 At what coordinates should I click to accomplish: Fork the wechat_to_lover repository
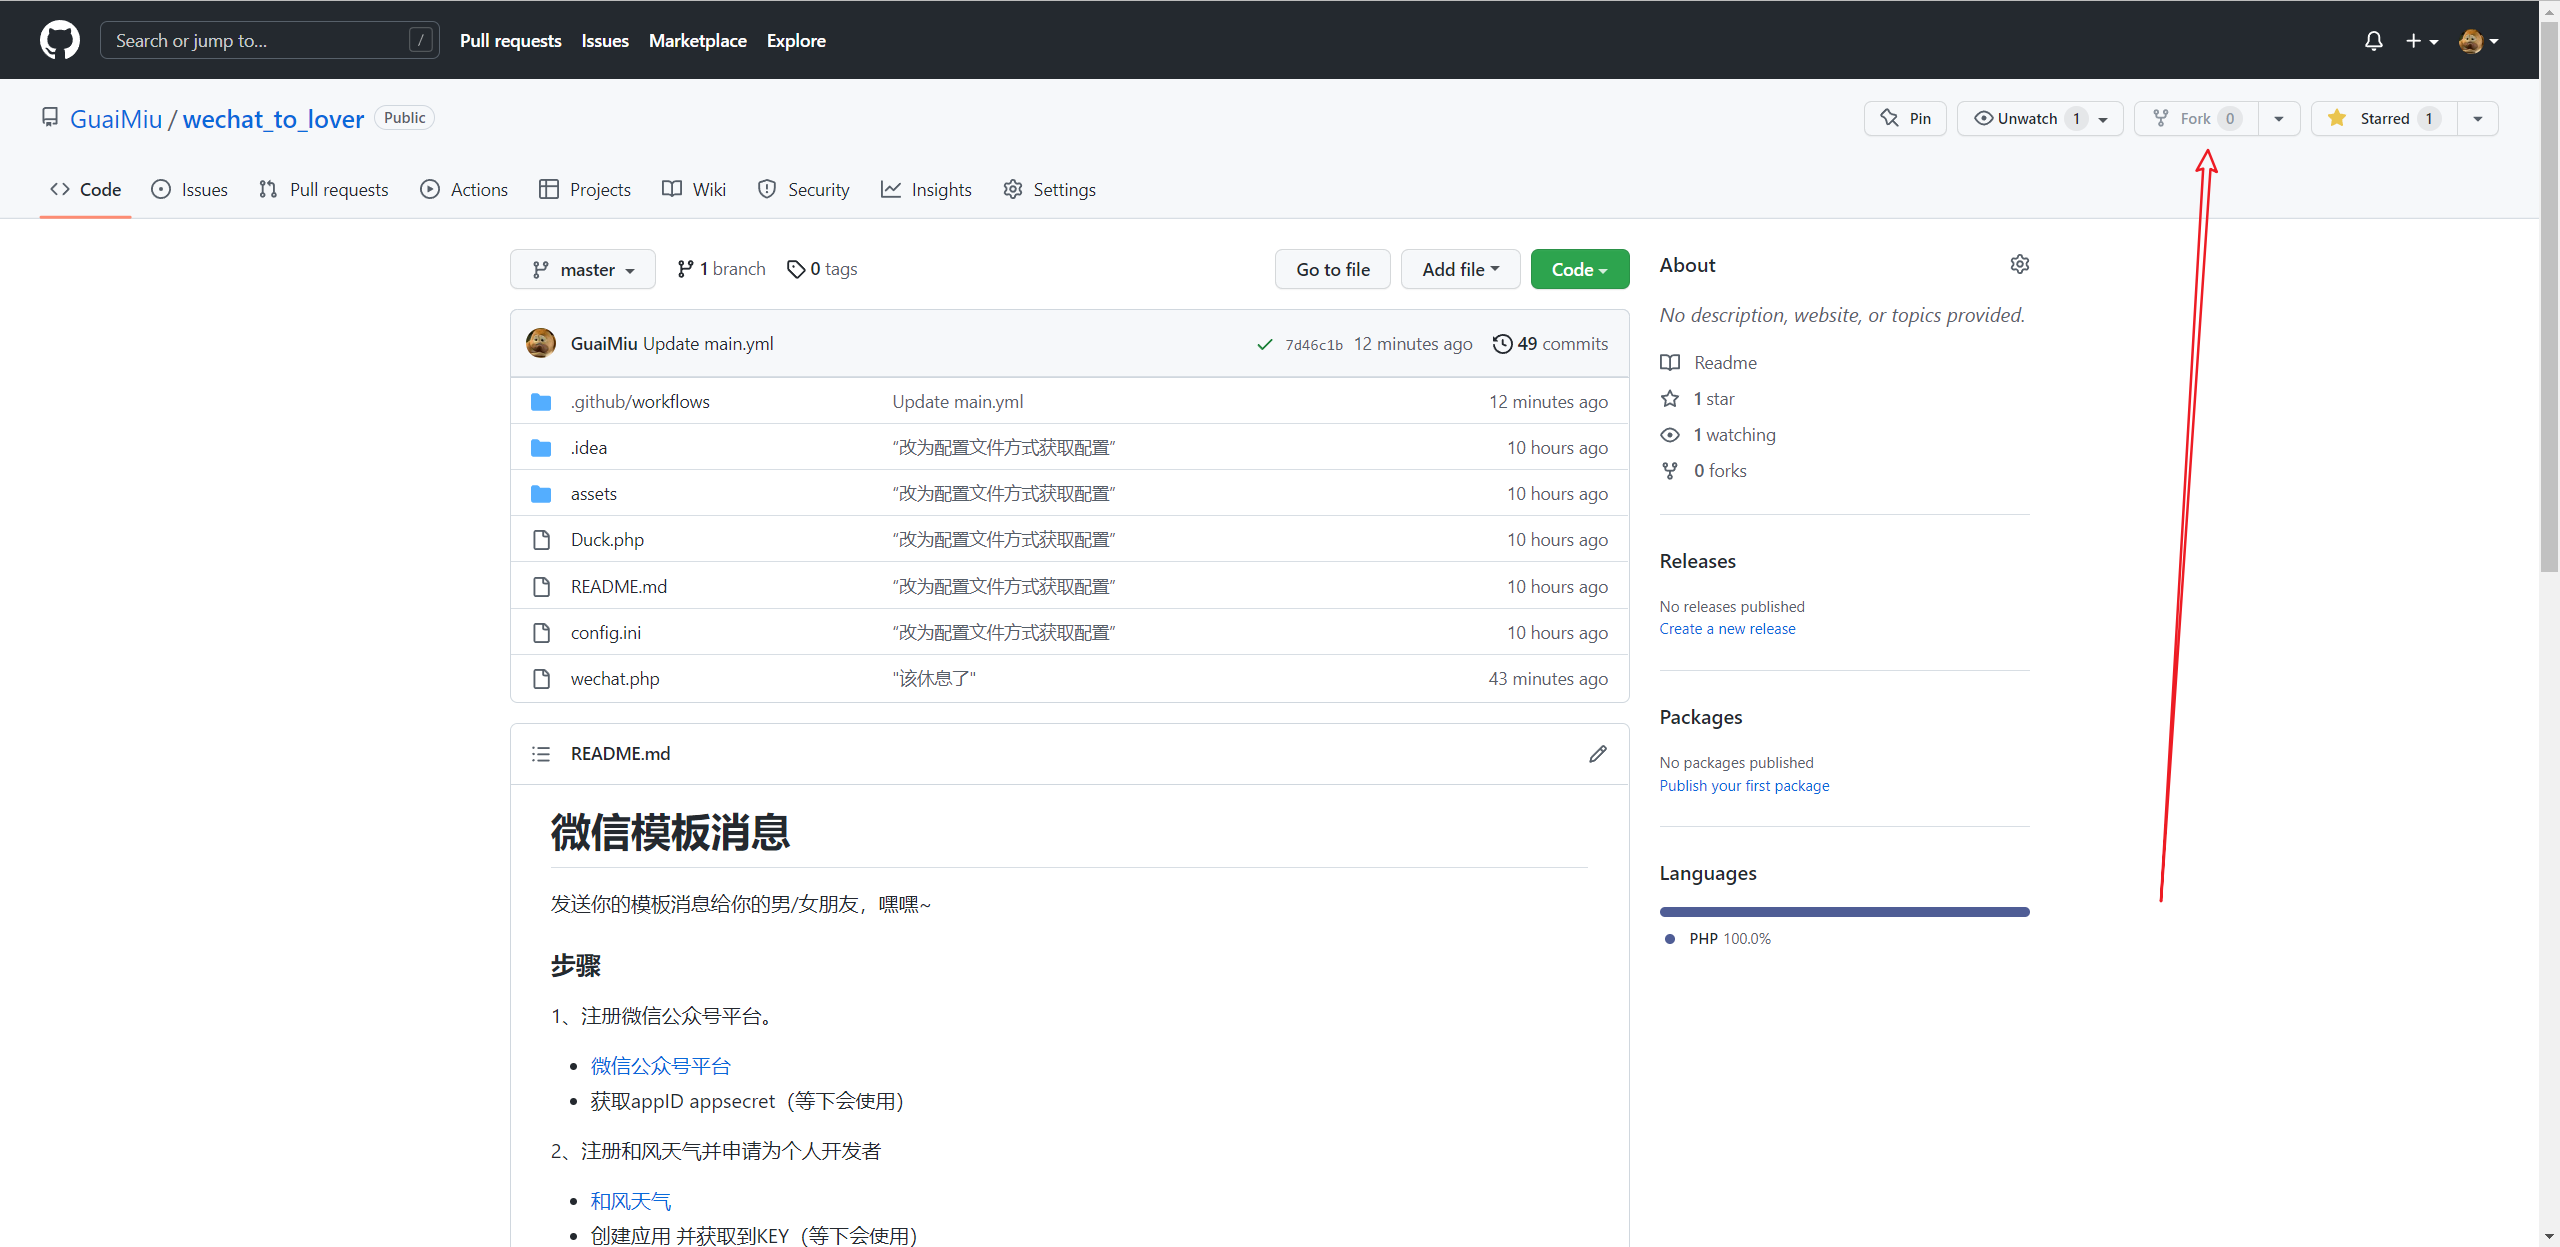point(2196,118)
